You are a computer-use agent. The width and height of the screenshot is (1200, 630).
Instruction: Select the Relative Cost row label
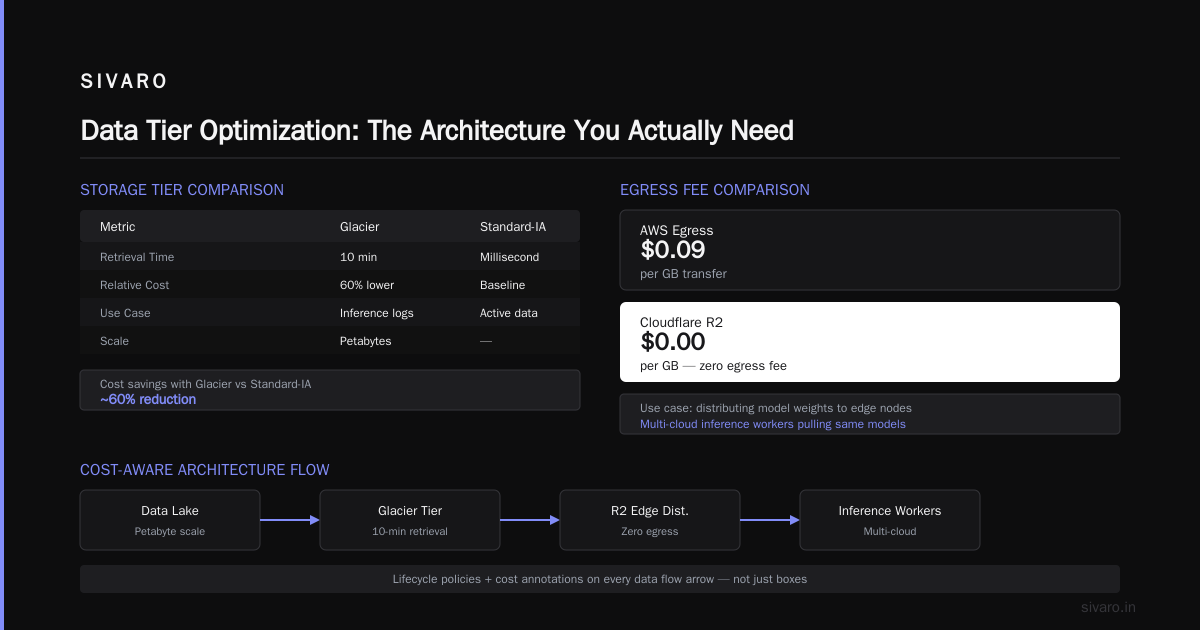(135, 285)
